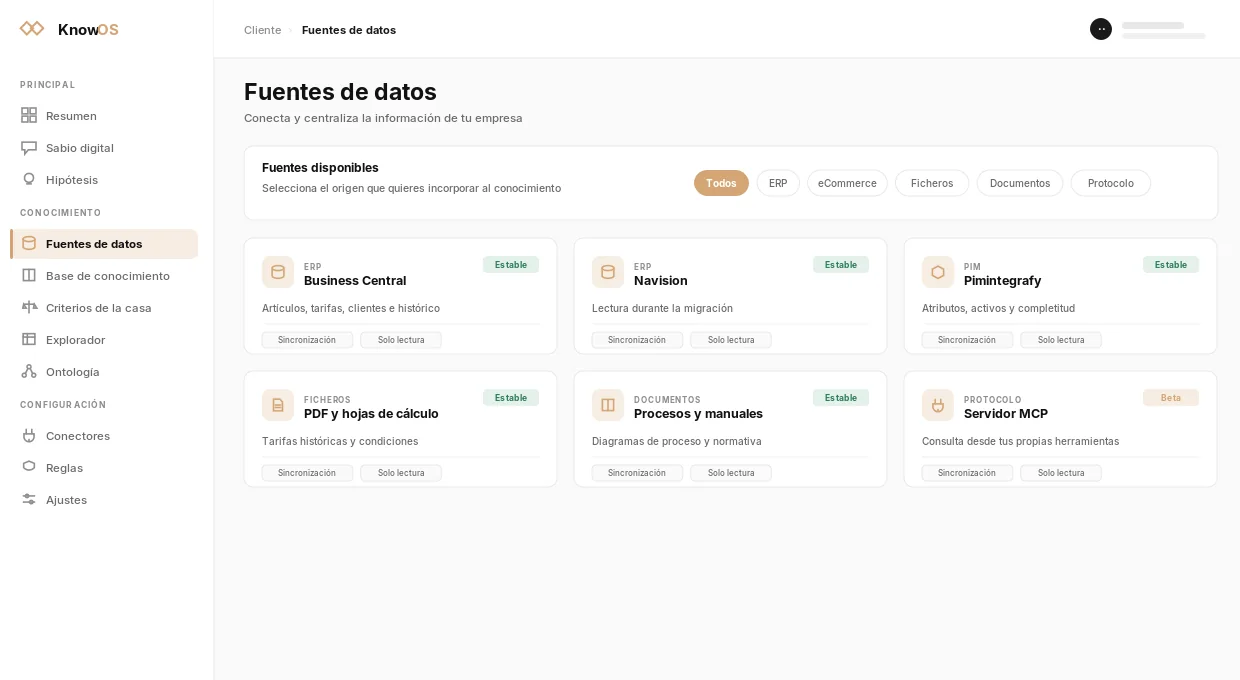Click Solo lectura tag on Business Central

pos(401,340)
